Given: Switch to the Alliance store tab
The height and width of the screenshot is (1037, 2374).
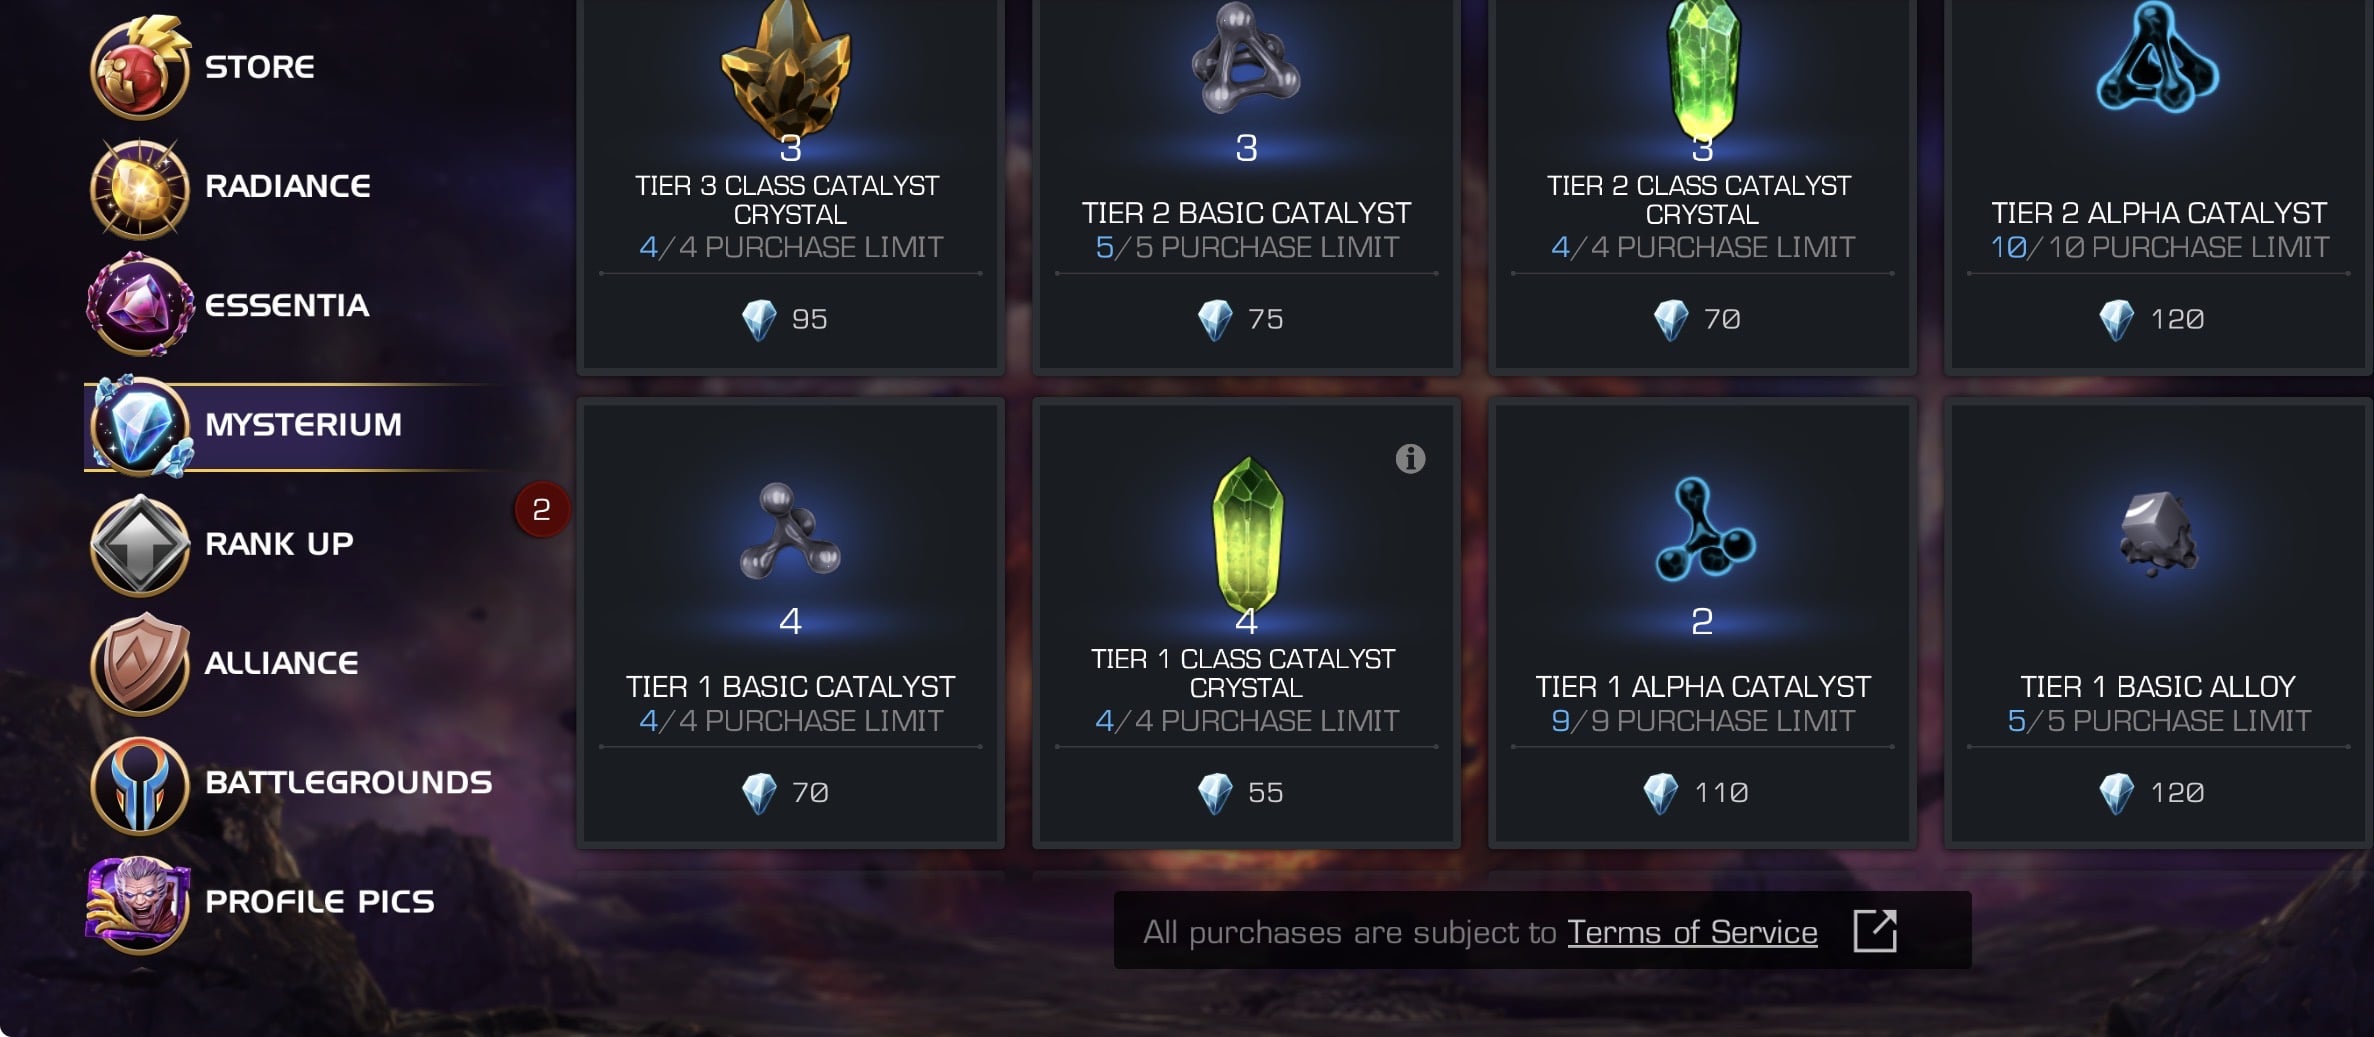Looking at the screenshot, I should click(281, 663).
